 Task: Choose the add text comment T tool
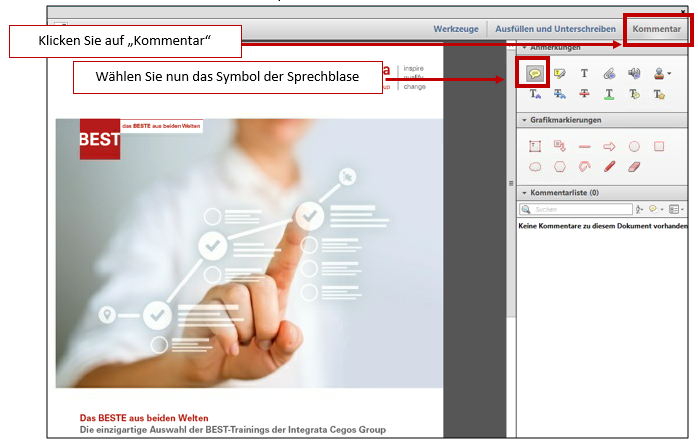pyautogui.click(x=584, y=73)
